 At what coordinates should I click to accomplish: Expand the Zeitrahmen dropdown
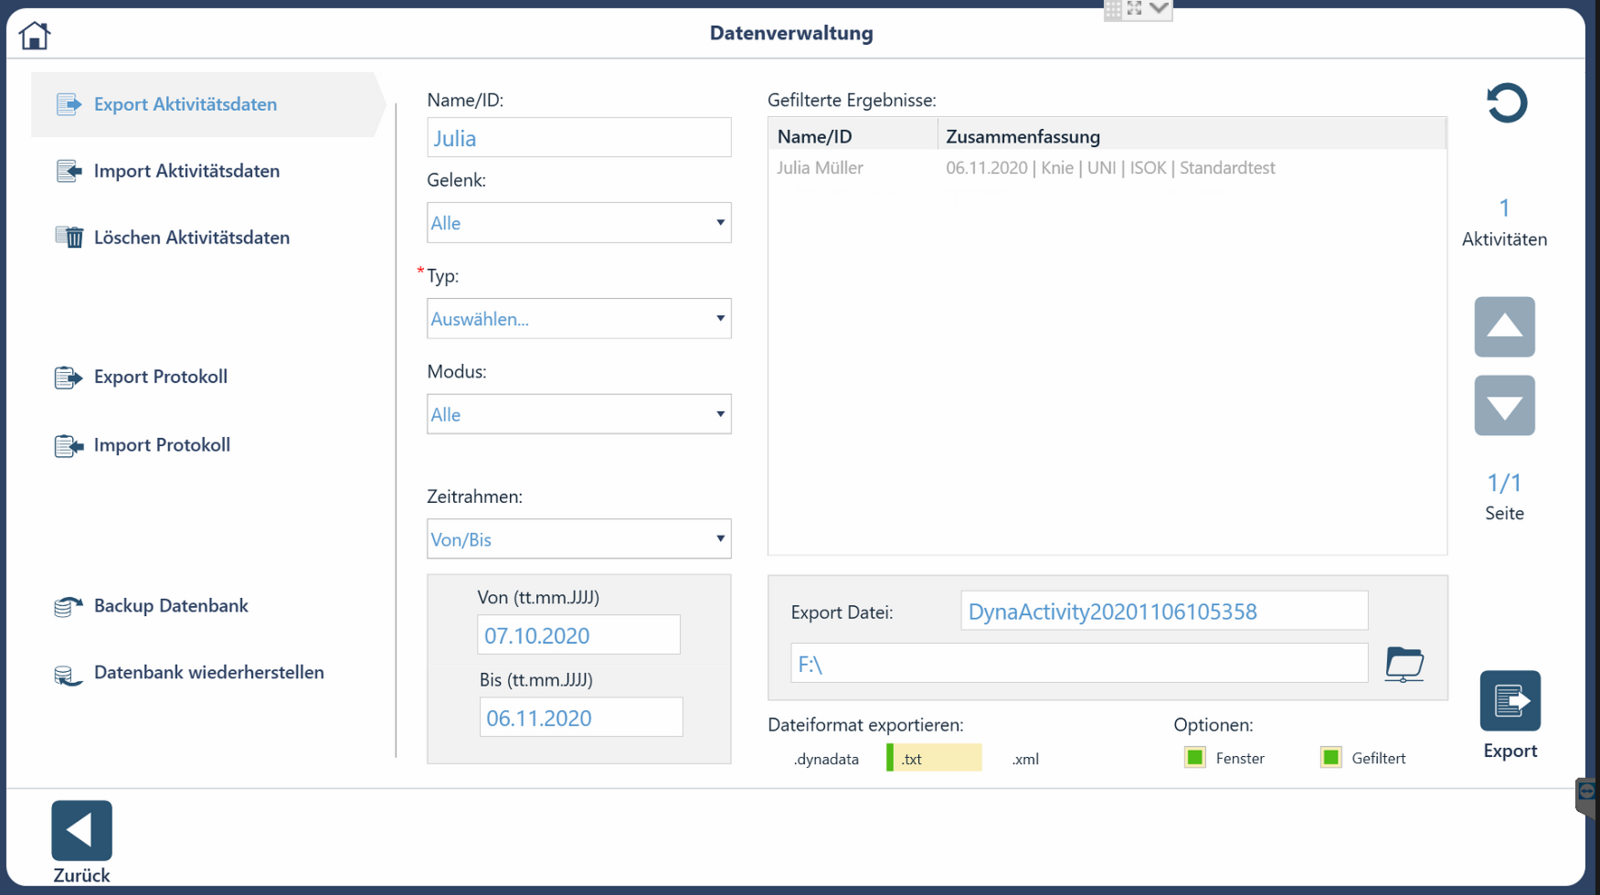[579, 539]
